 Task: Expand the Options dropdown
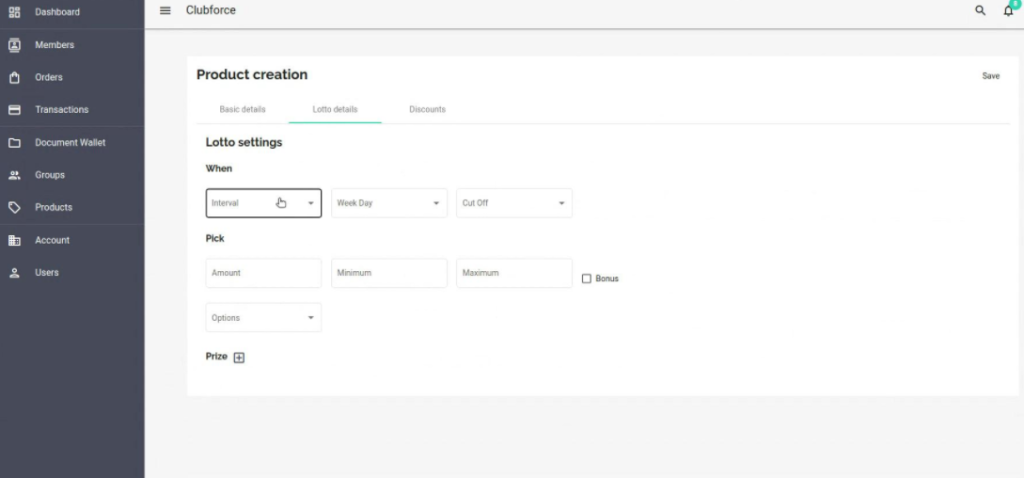tap(263, 318)
